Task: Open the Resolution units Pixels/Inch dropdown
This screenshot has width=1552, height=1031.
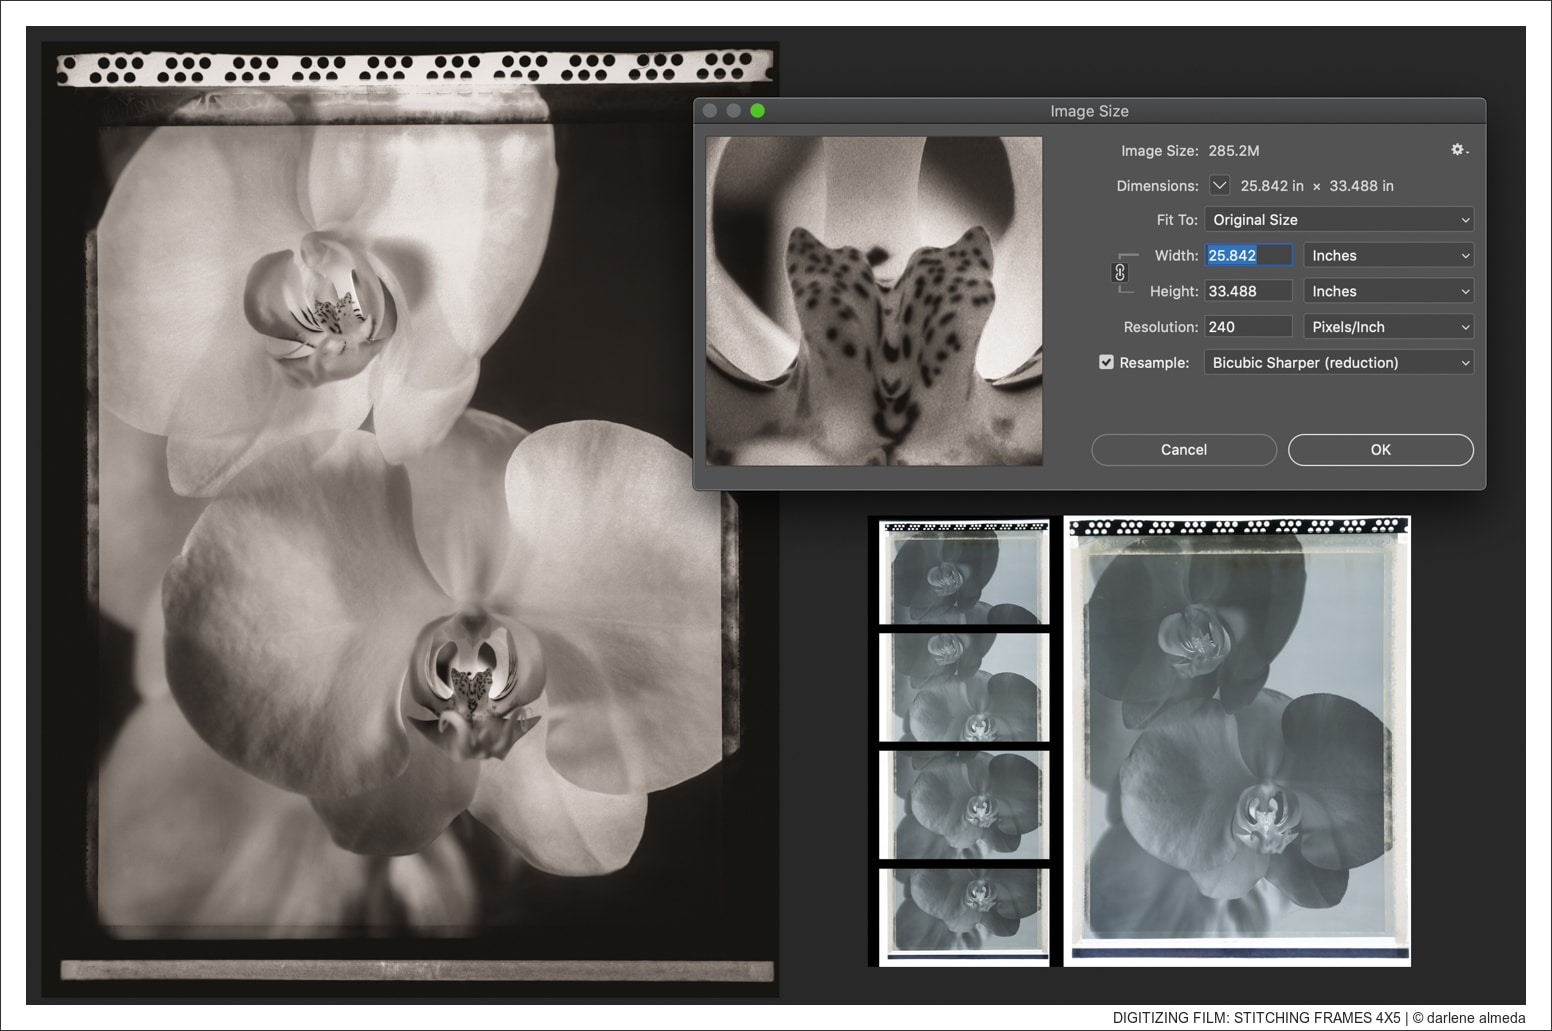Action: pyautogui.click(x=1389, y=327)
